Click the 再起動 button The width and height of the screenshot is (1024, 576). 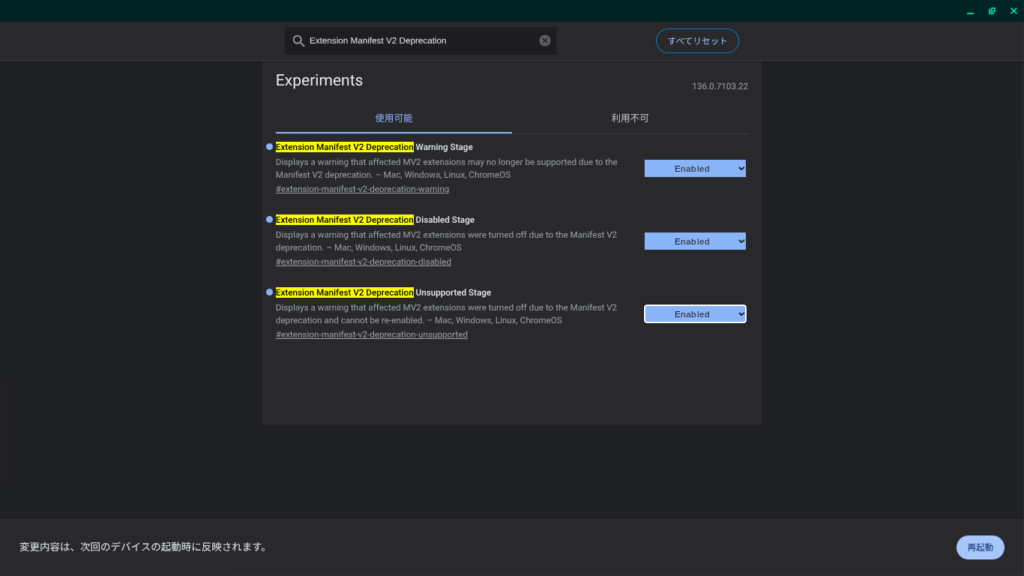pos(980,547)
